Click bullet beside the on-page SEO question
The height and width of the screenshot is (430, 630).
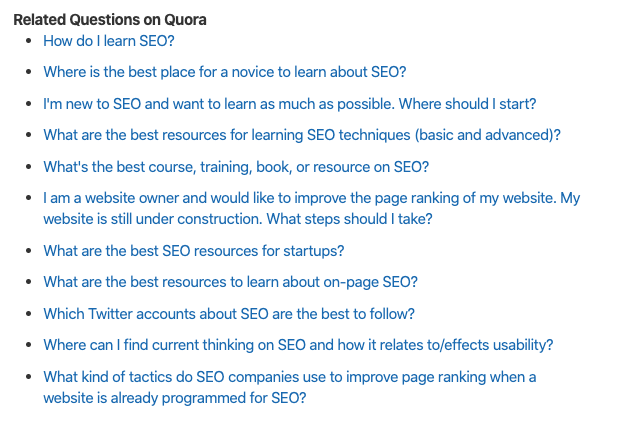[x=29, y=282]
